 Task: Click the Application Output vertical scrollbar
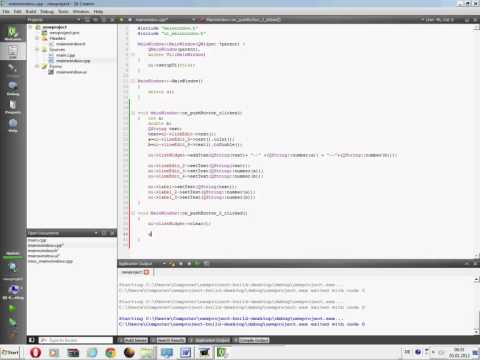(x=477, y=305)
